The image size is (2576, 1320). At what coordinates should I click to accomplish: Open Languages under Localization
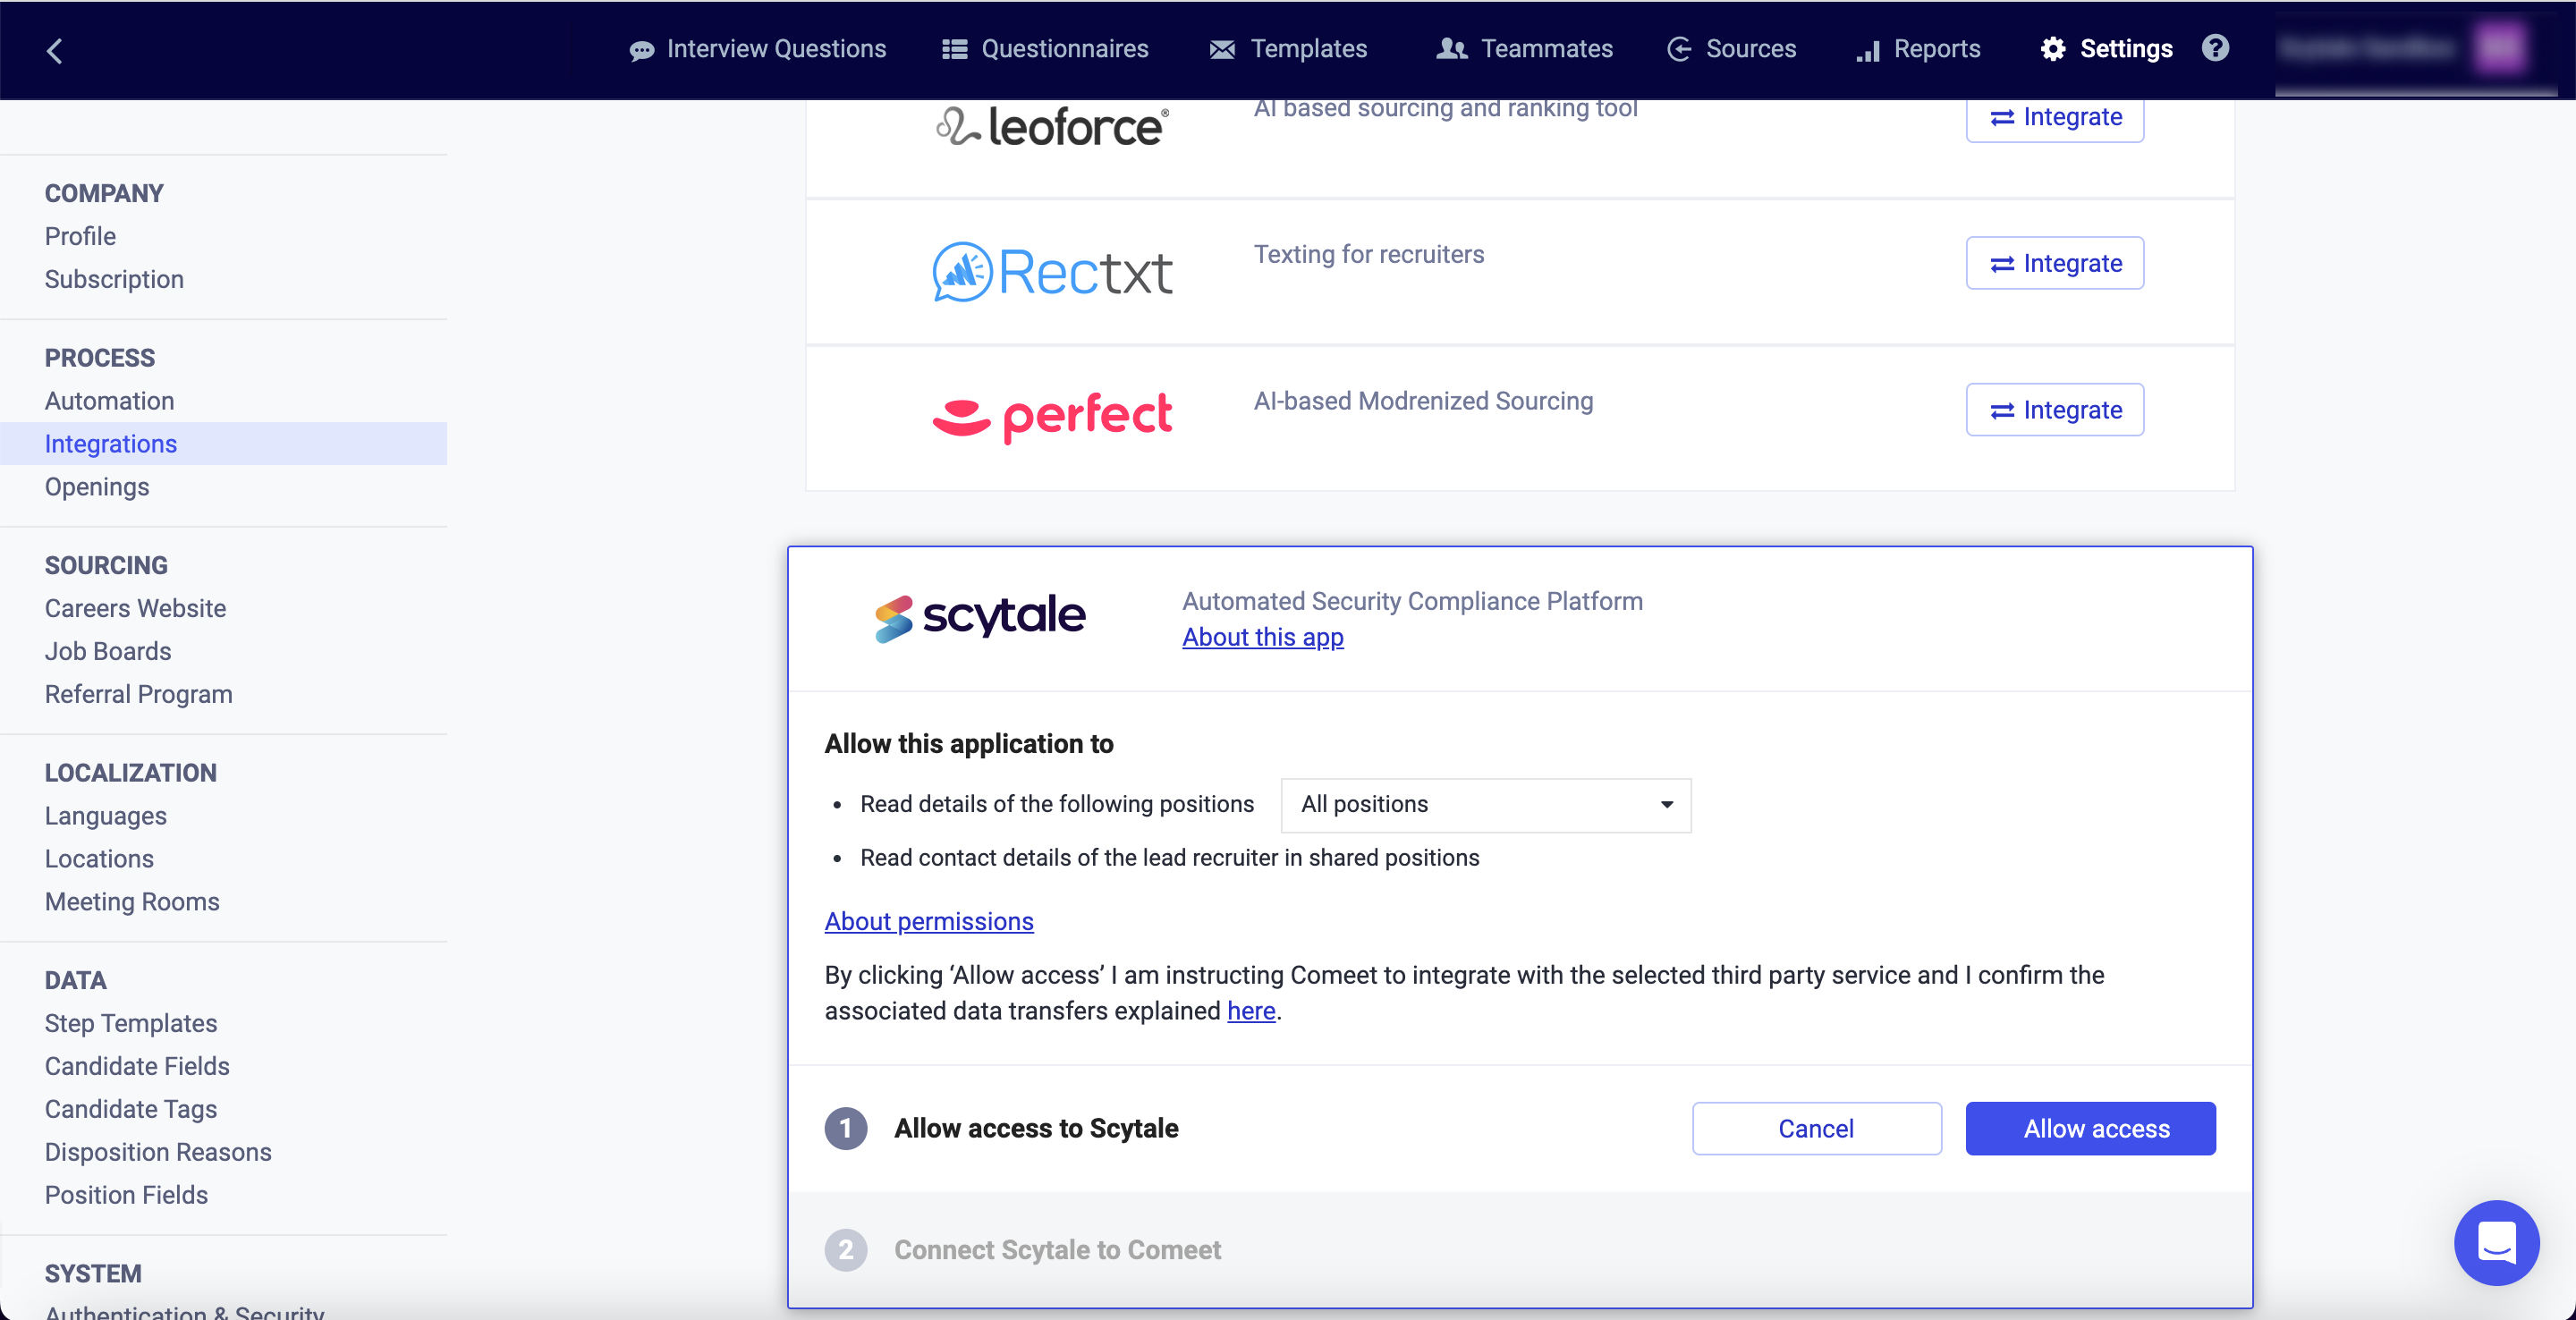[x=105, y=816]
